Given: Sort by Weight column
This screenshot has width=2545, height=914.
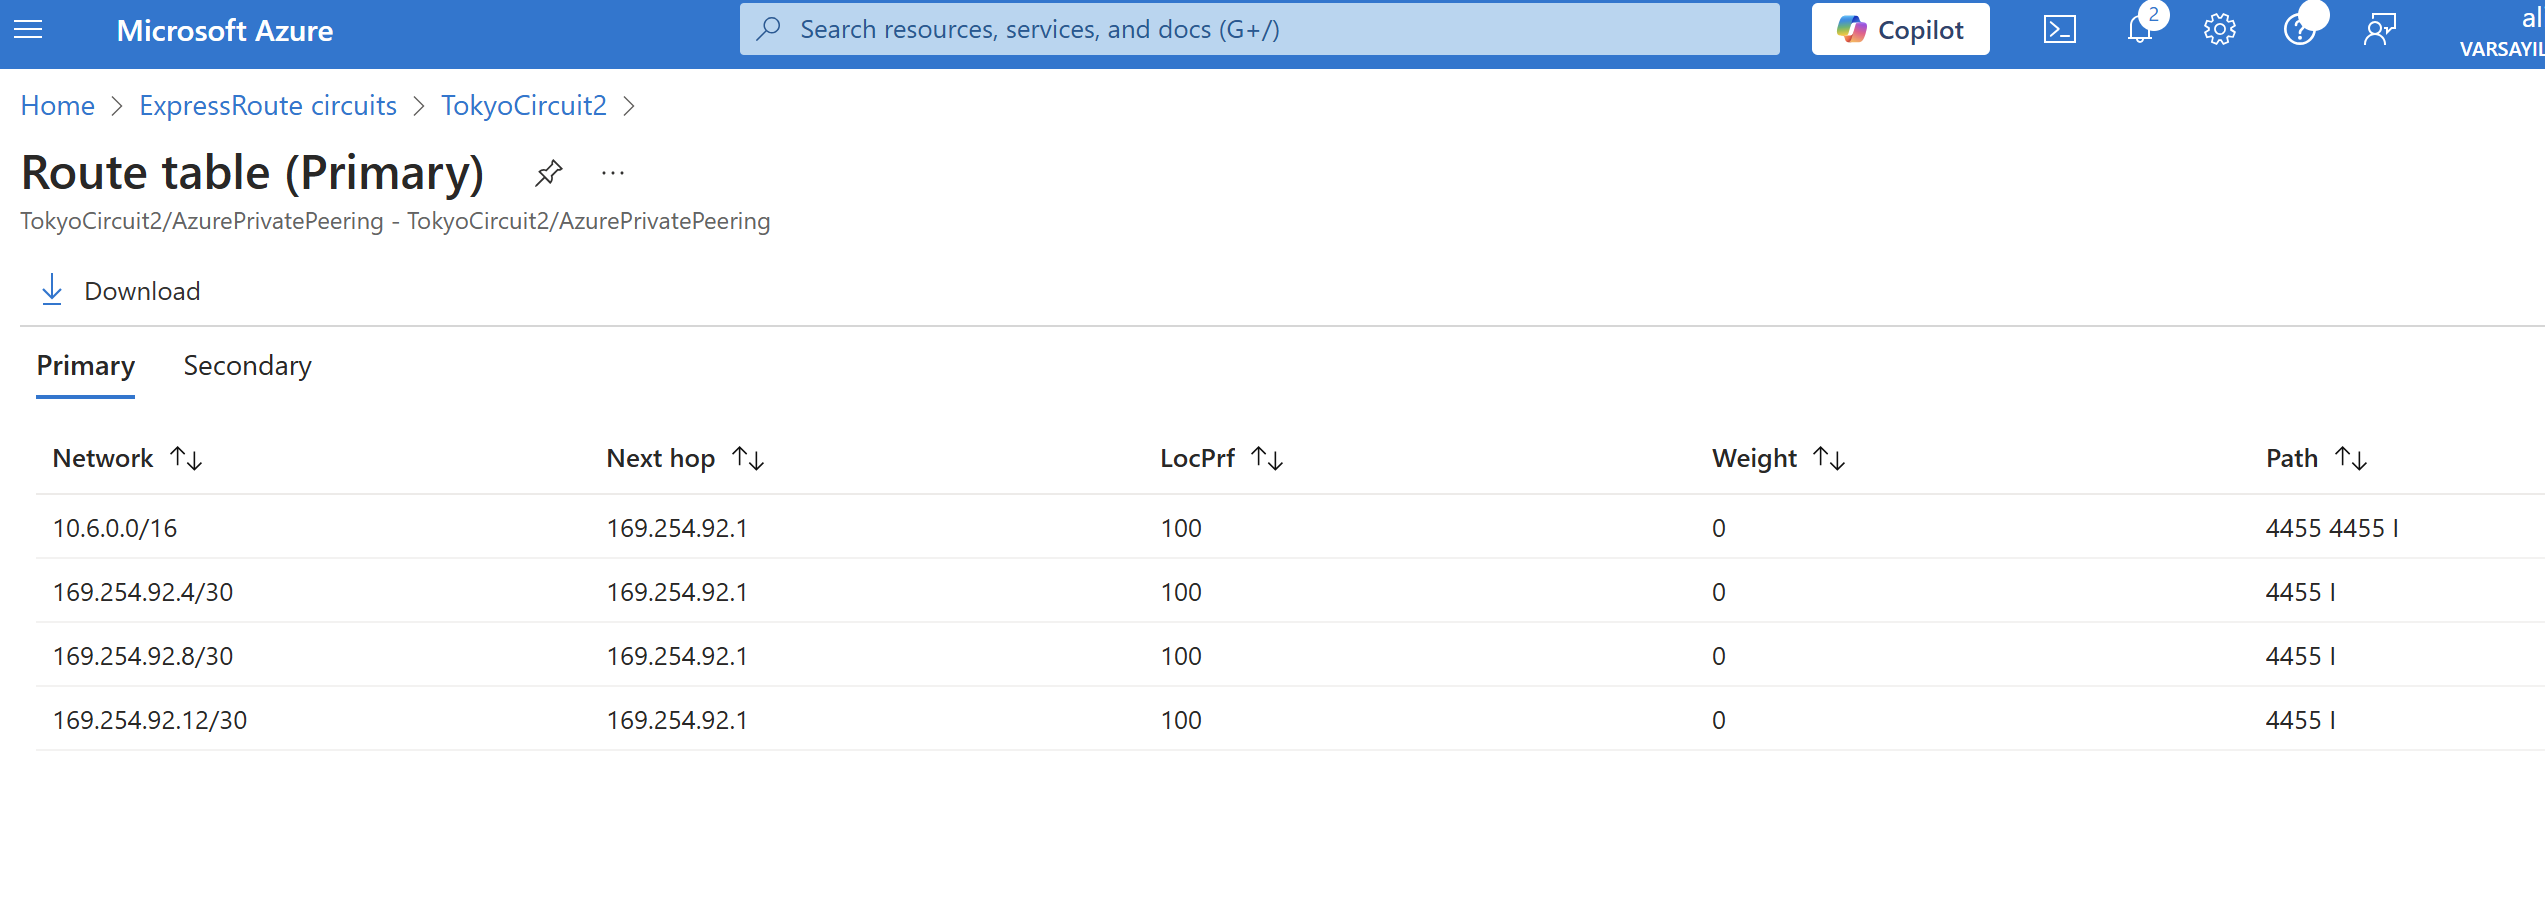Looking at the screenshot, I should pyautogui.click(x=1829, y=458).
